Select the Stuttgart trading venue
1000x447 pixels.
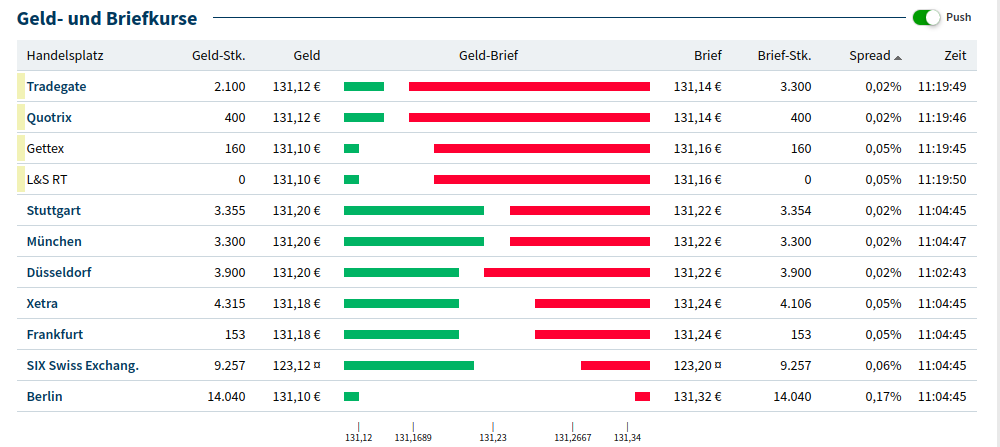pyautogui.click(x=53, y=211)
